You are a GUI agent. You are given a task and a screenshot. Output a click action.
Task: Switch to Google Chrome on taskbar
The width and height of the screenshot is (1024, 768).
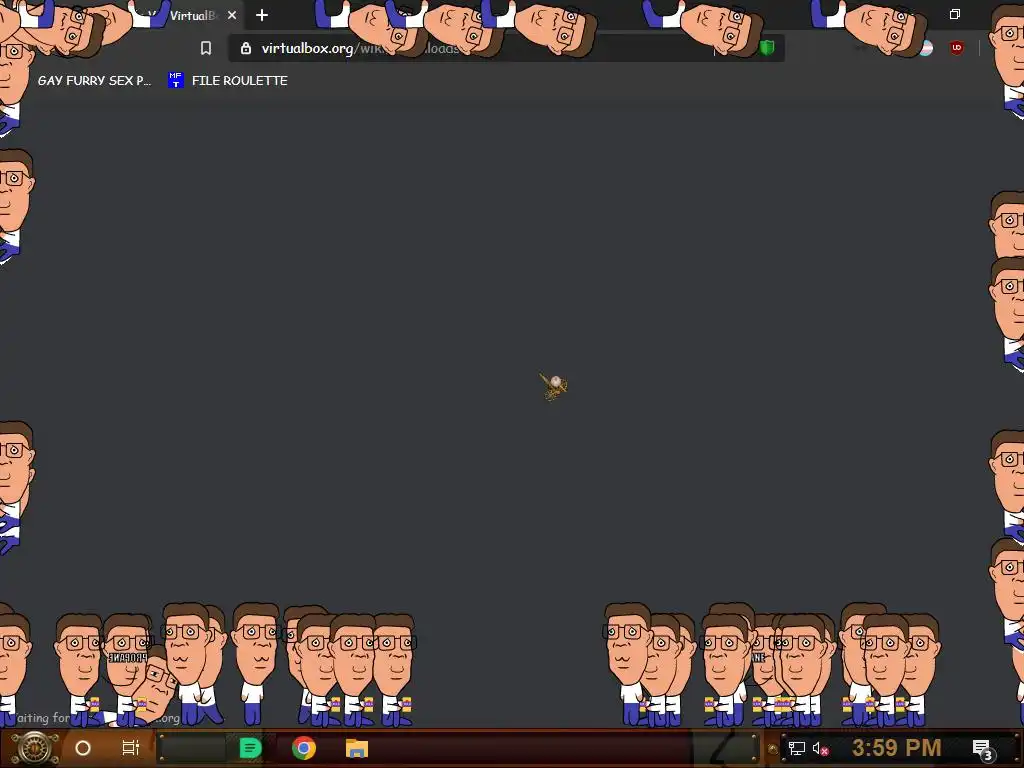[304, 748]
